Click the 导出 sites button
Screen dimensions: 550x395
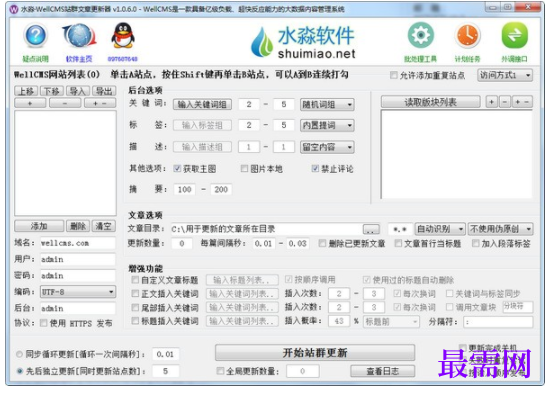click(x=104, y=91)
